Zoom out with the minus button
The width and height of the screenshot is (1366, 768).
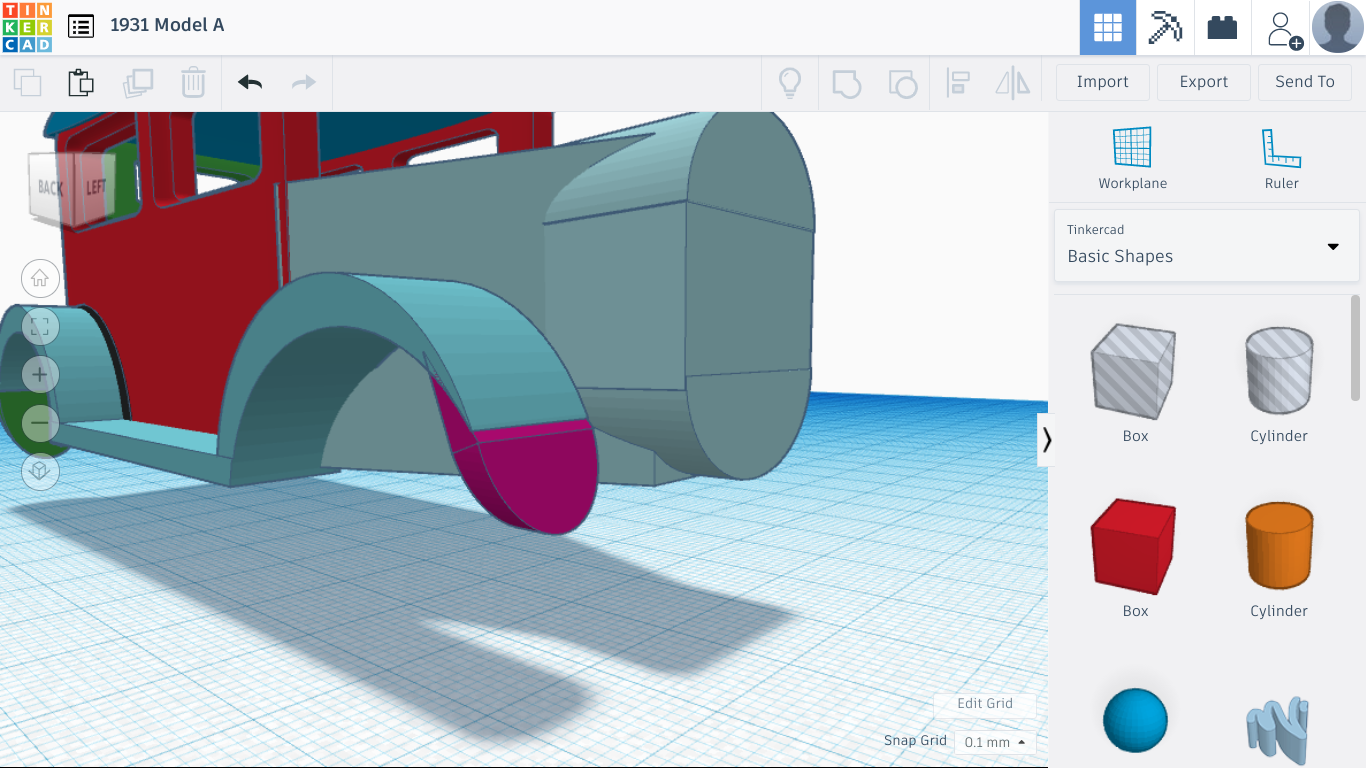pyautogui.click(x=40, y=423)
